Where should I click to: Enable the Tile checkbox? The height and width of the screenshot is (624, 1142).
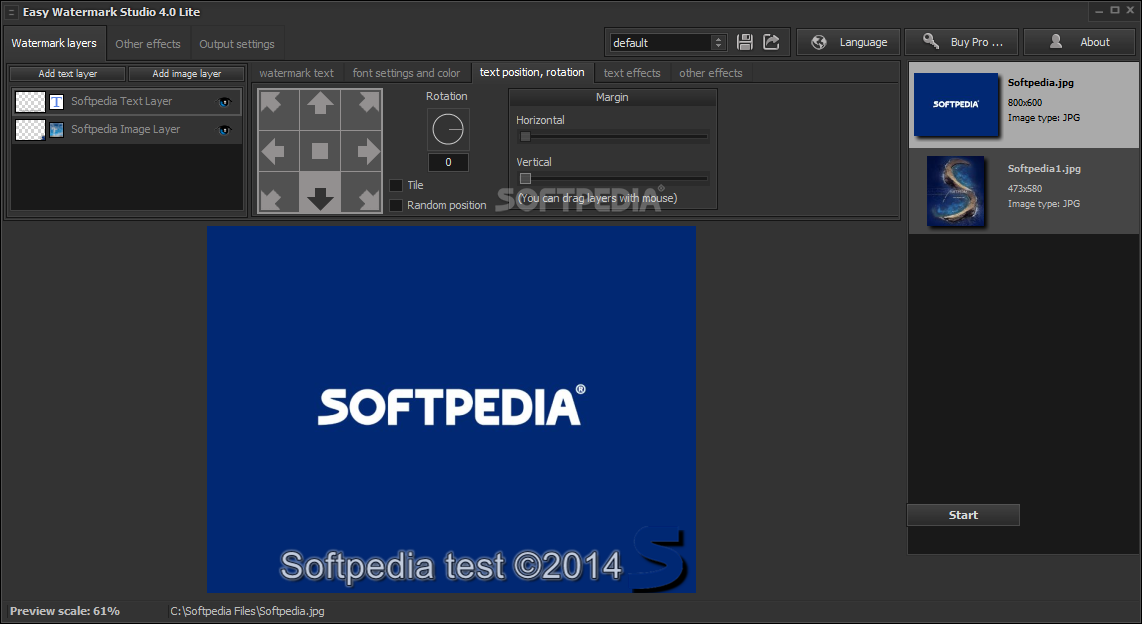pyautogui.click(x=396, y=185)
